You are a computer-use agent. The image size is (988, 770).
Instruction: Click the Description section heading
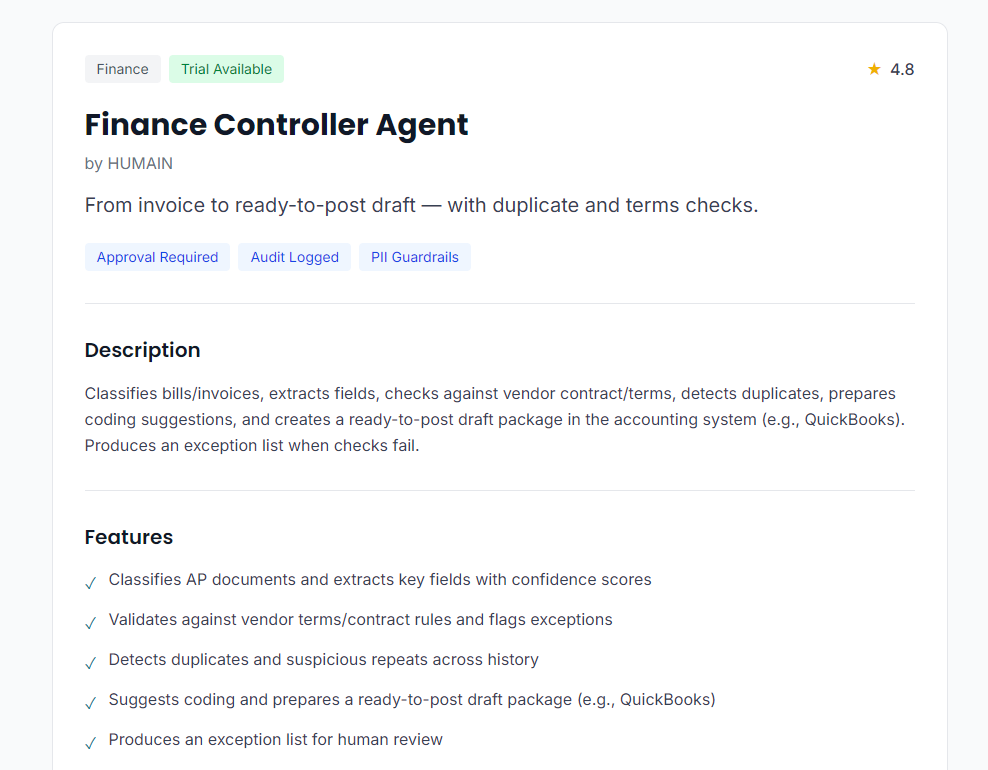point(142,350)
